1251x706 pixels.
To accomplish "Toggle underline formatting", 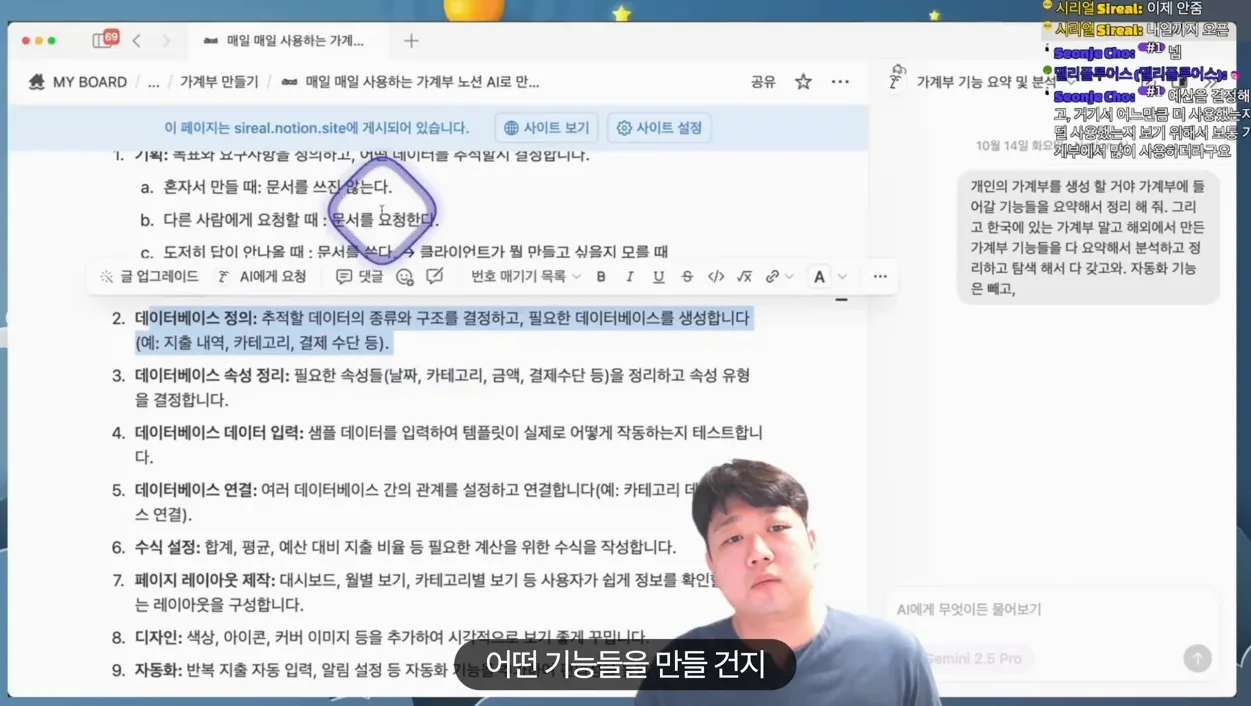I will pos(658,277).
